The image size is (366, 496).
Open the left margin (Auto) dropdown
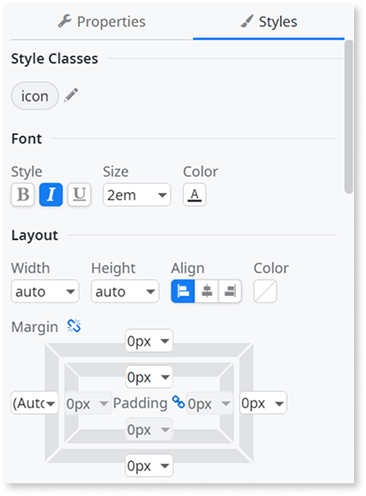(35, 403)
